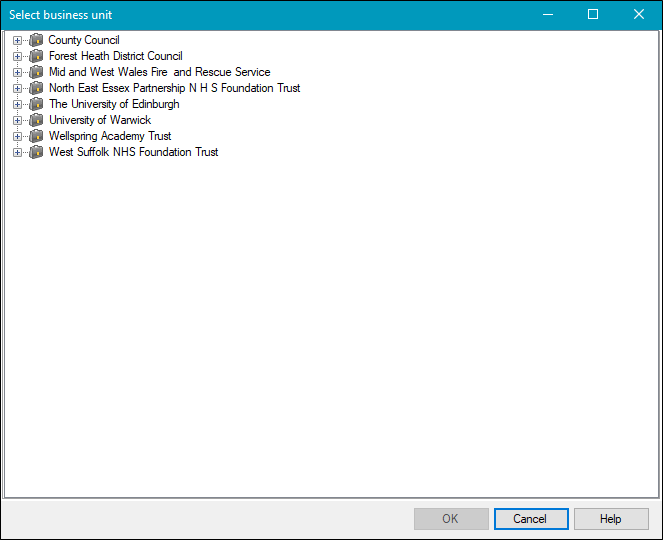The height and width of the screenshot is (540, 663).
Task: Expand the University of Warwick node
Action: (x=17, y=120)
